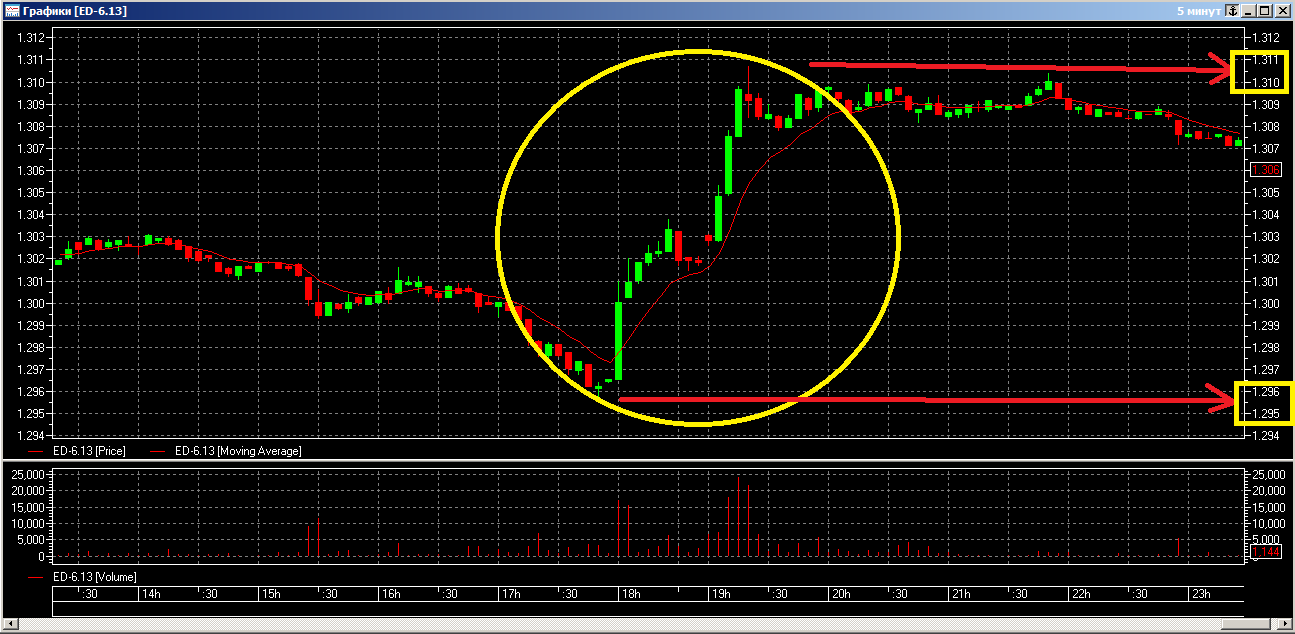Click the 18h mark on time axis
This screenshot has height=634, width=1295.
coord(631,594)
